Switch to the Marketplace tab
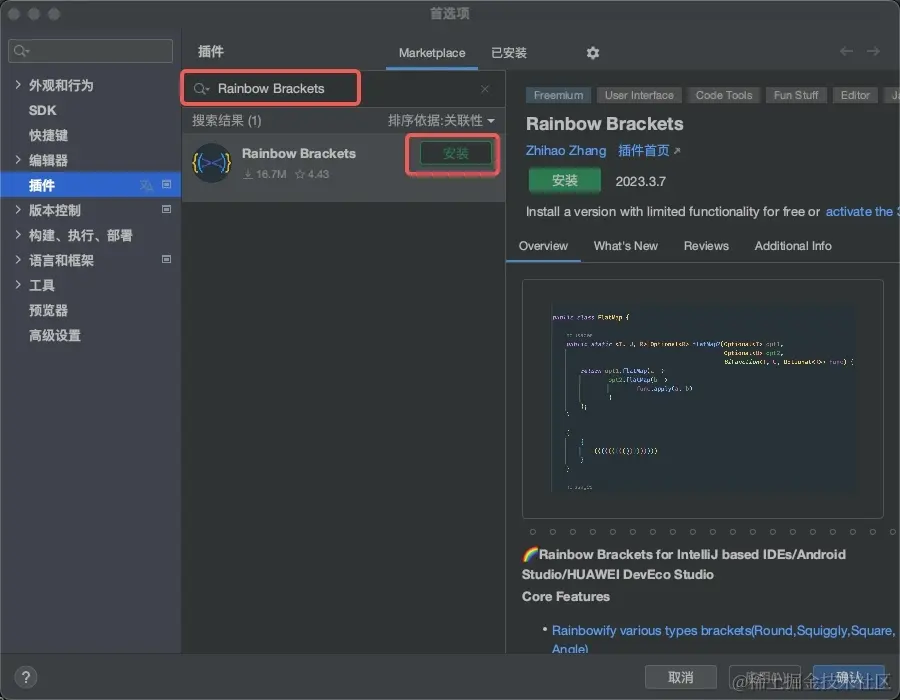 coord(432,53)
